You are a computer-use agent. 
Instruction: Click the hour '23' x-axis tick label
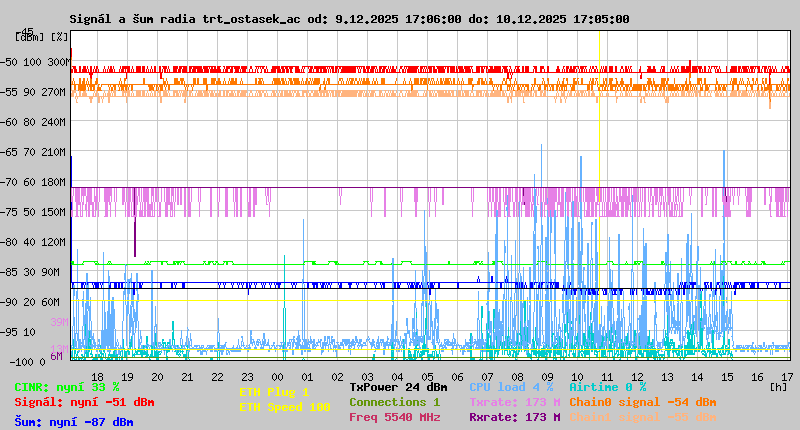pos(247,377)
